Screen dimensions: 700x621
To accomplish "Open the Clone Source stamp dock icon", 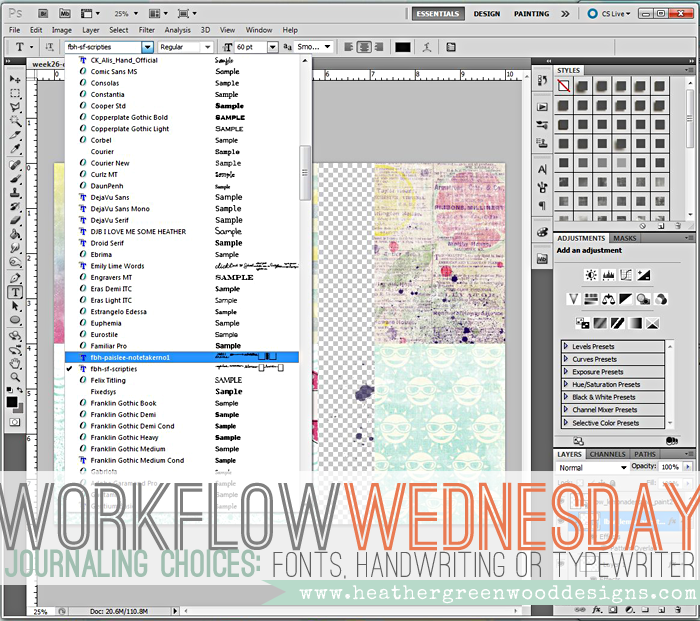I will click(542, 143).
